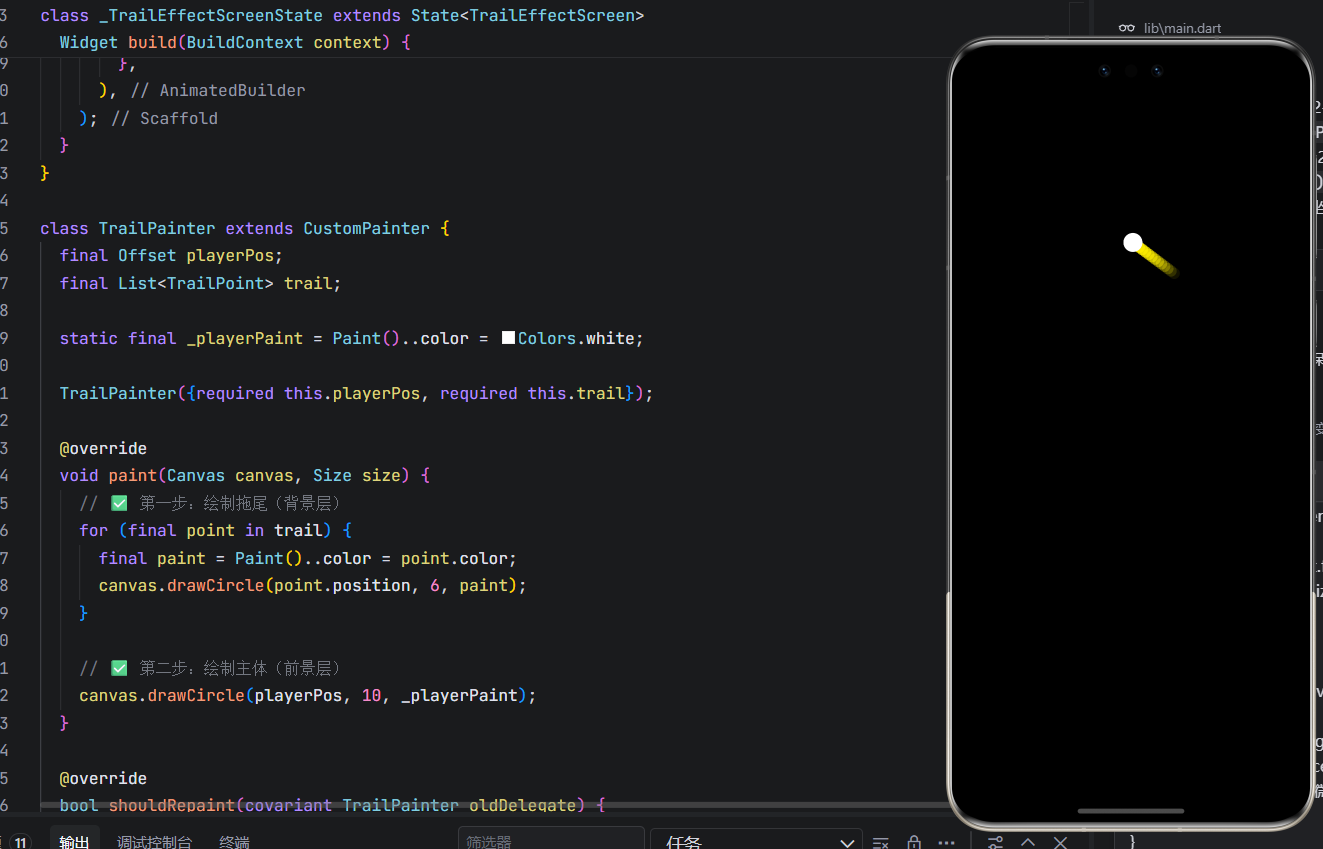This screenshot has width=1323, height=849.
Task: Click the // AnimatedBuilder closing comment
Action: click(x=218, y=90)
